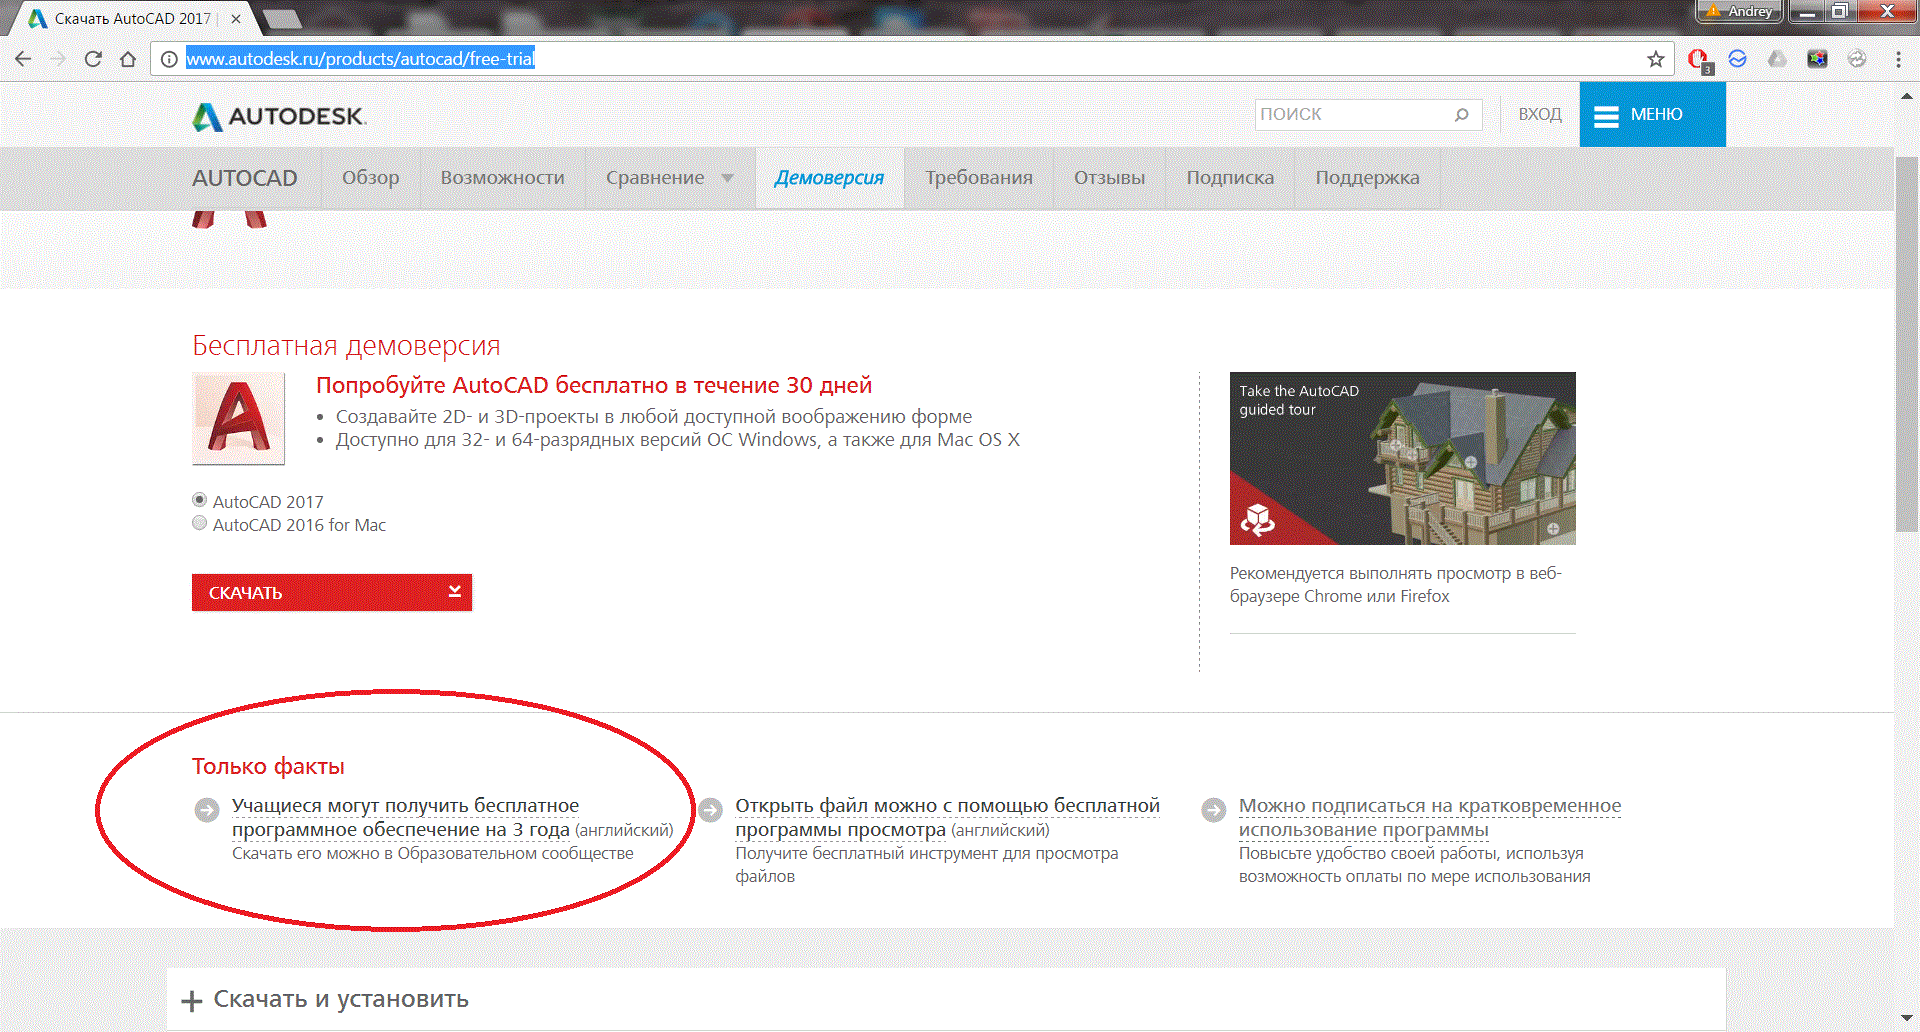Open the short-term subscription link
Image resolution: width=1920 pixels, height=1032 pixels.
(x=1430, y=818)
